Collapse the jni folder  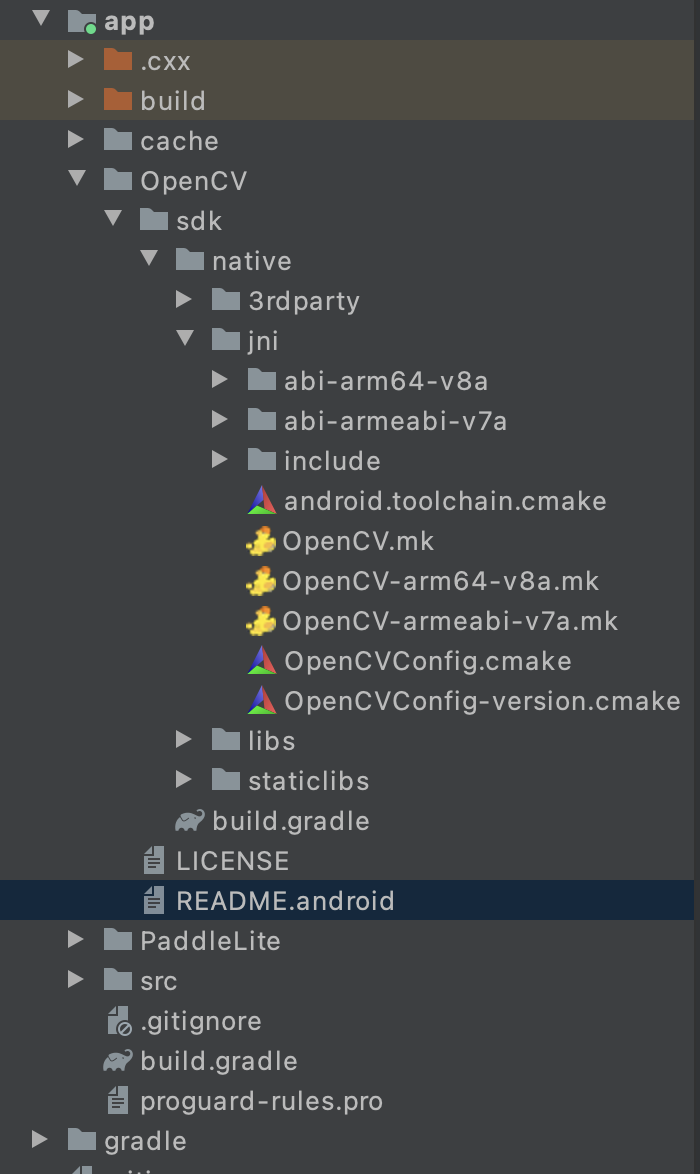pos(183,339)
